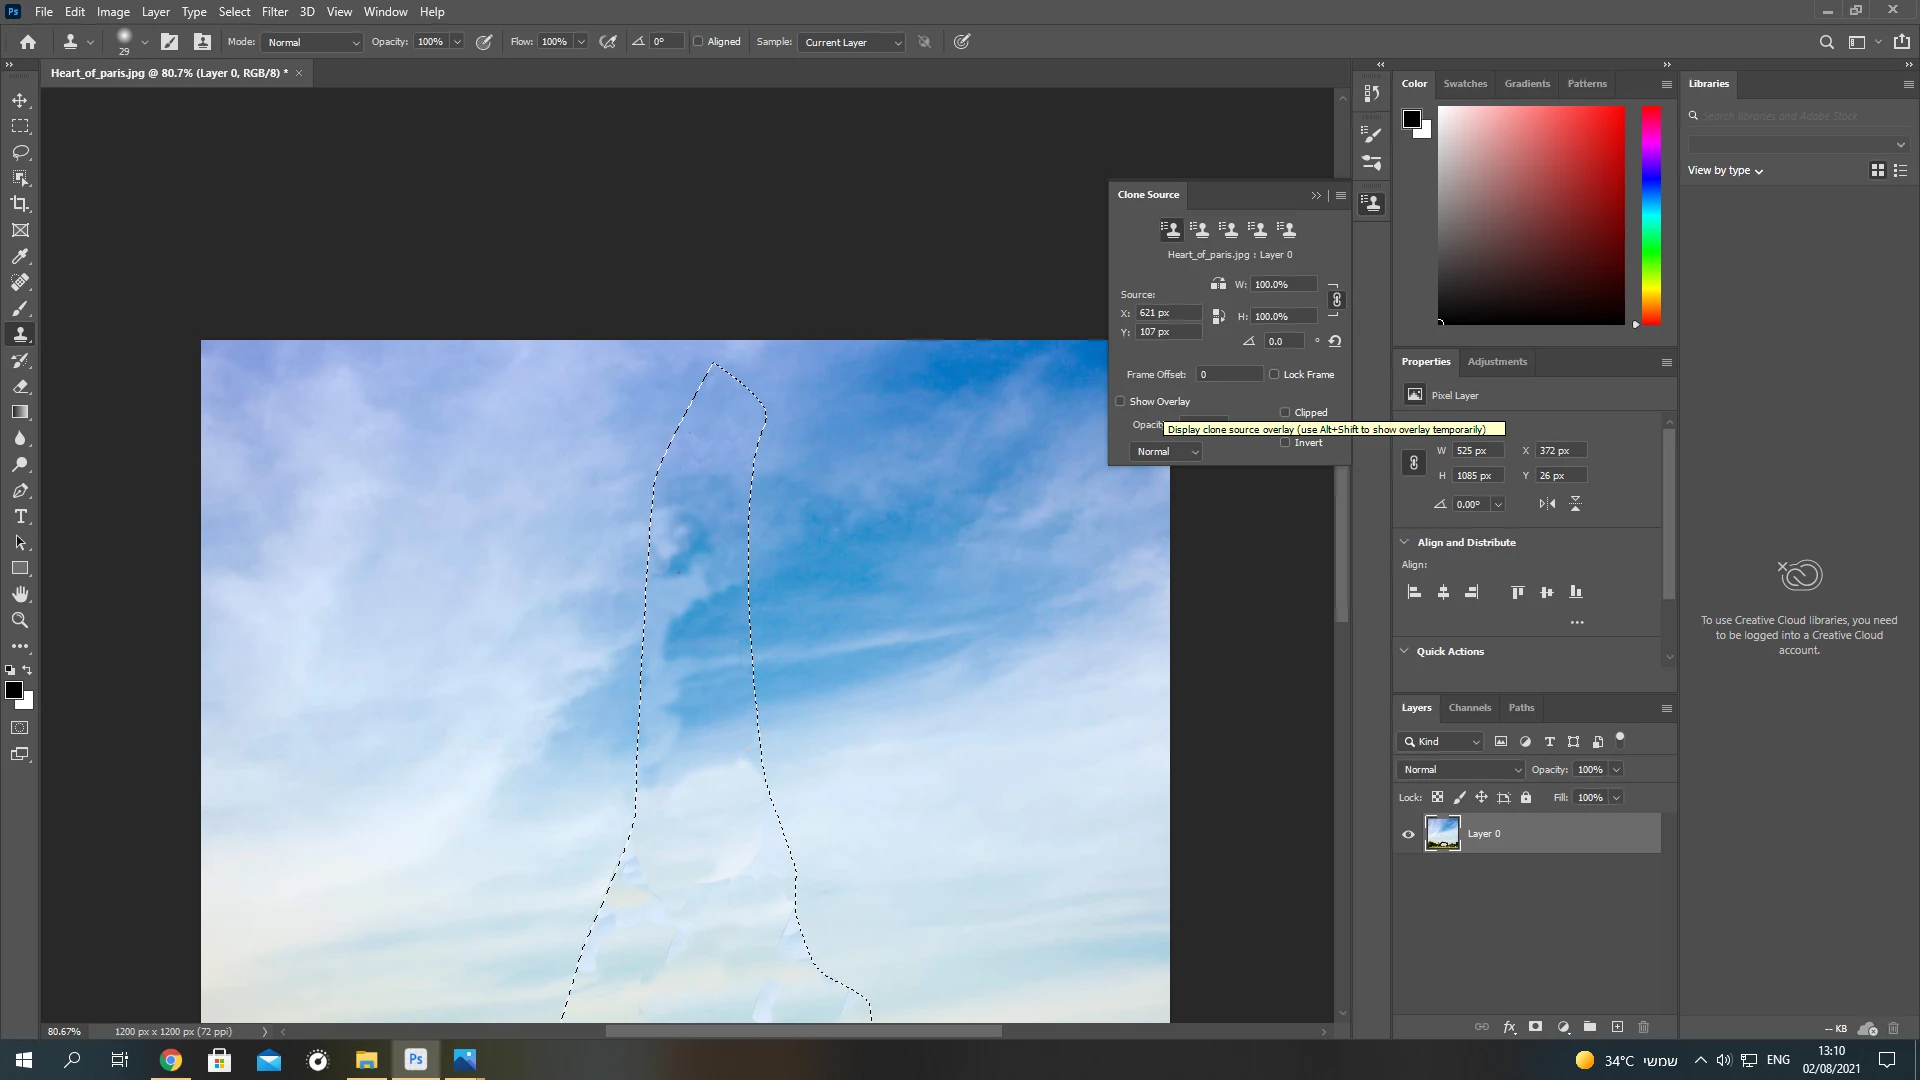Viewport: 1920px width, 1080px height.
Task: Enable the Show Overlay checkbox
Action: coord(1121,401)
